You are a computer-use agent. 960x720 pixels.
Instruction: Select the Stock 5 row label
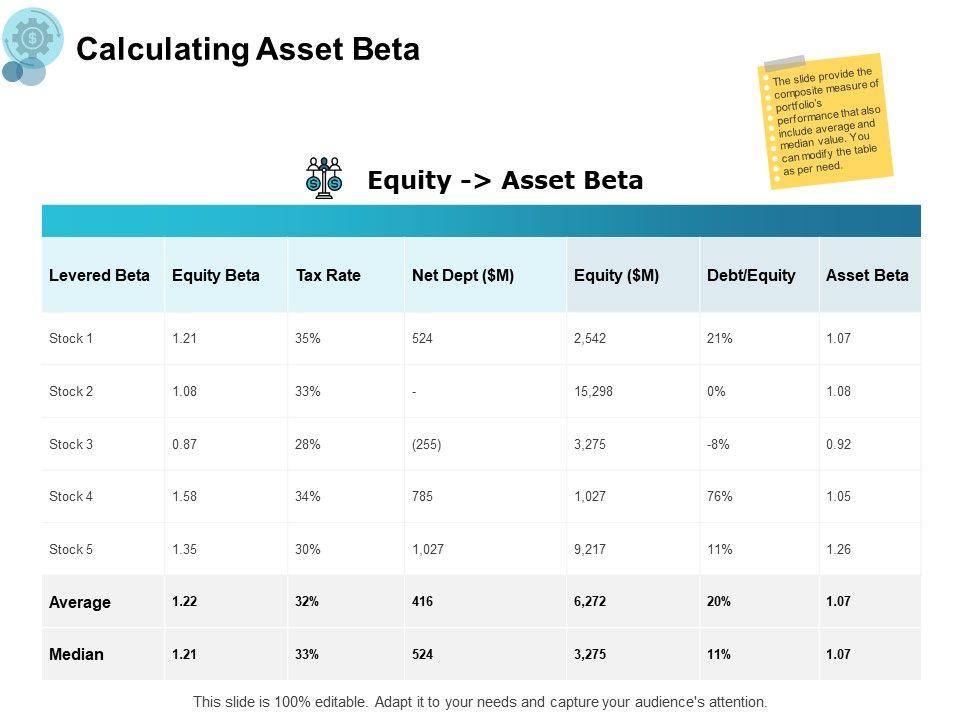(71, 549)
